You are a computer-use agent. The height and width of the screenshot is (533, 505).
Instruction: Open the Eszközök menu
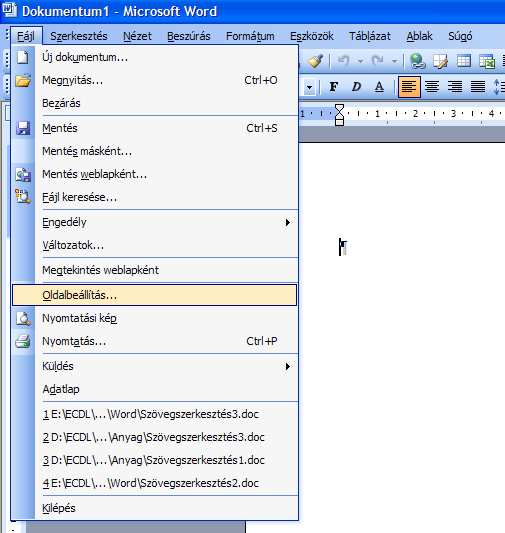(312, 36)
